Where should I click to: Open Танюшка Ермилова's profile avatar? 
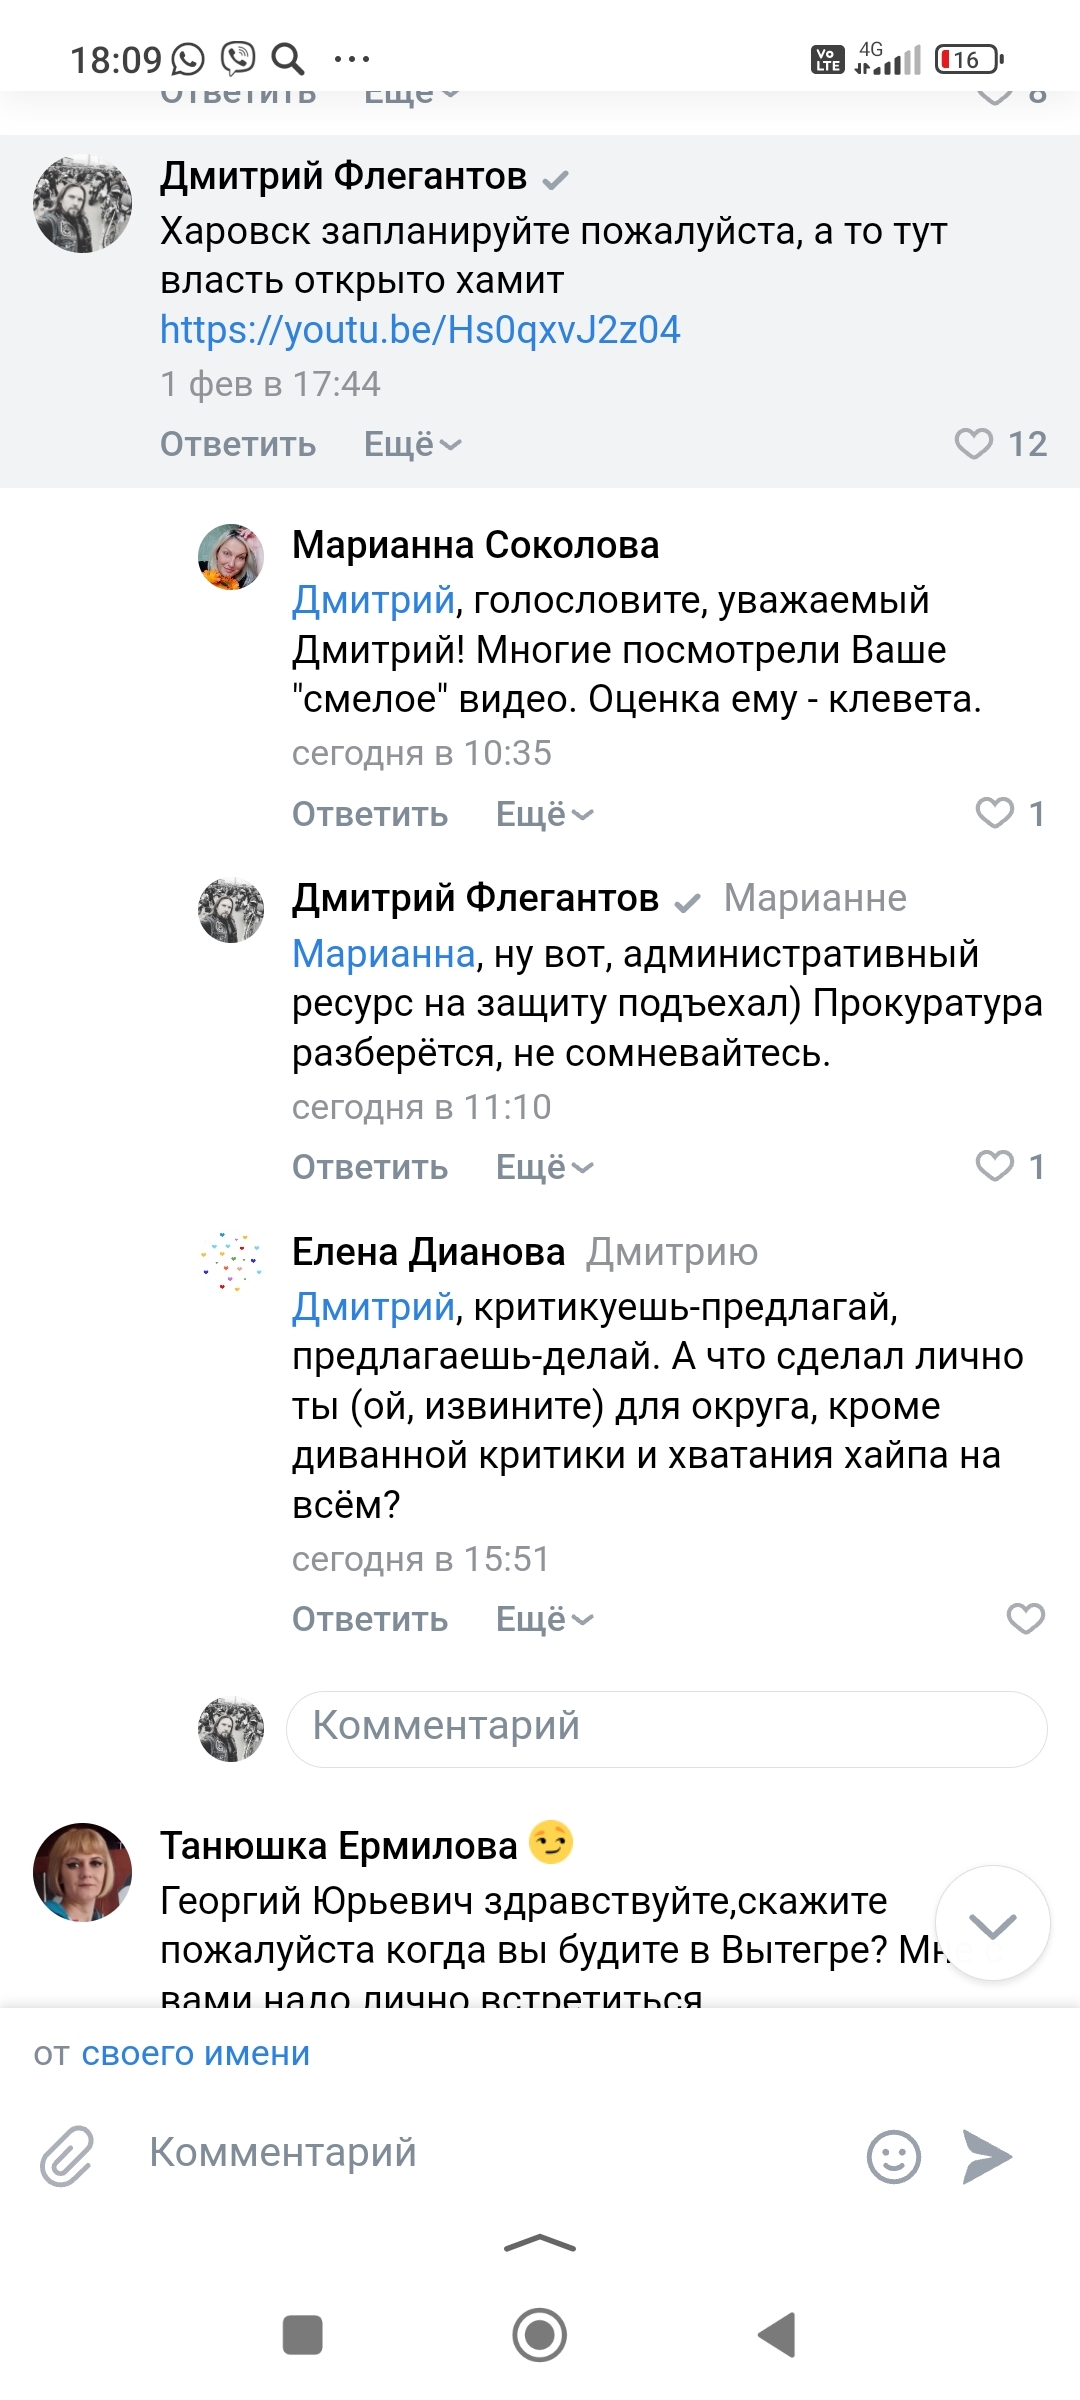[x=83, y=1871]
